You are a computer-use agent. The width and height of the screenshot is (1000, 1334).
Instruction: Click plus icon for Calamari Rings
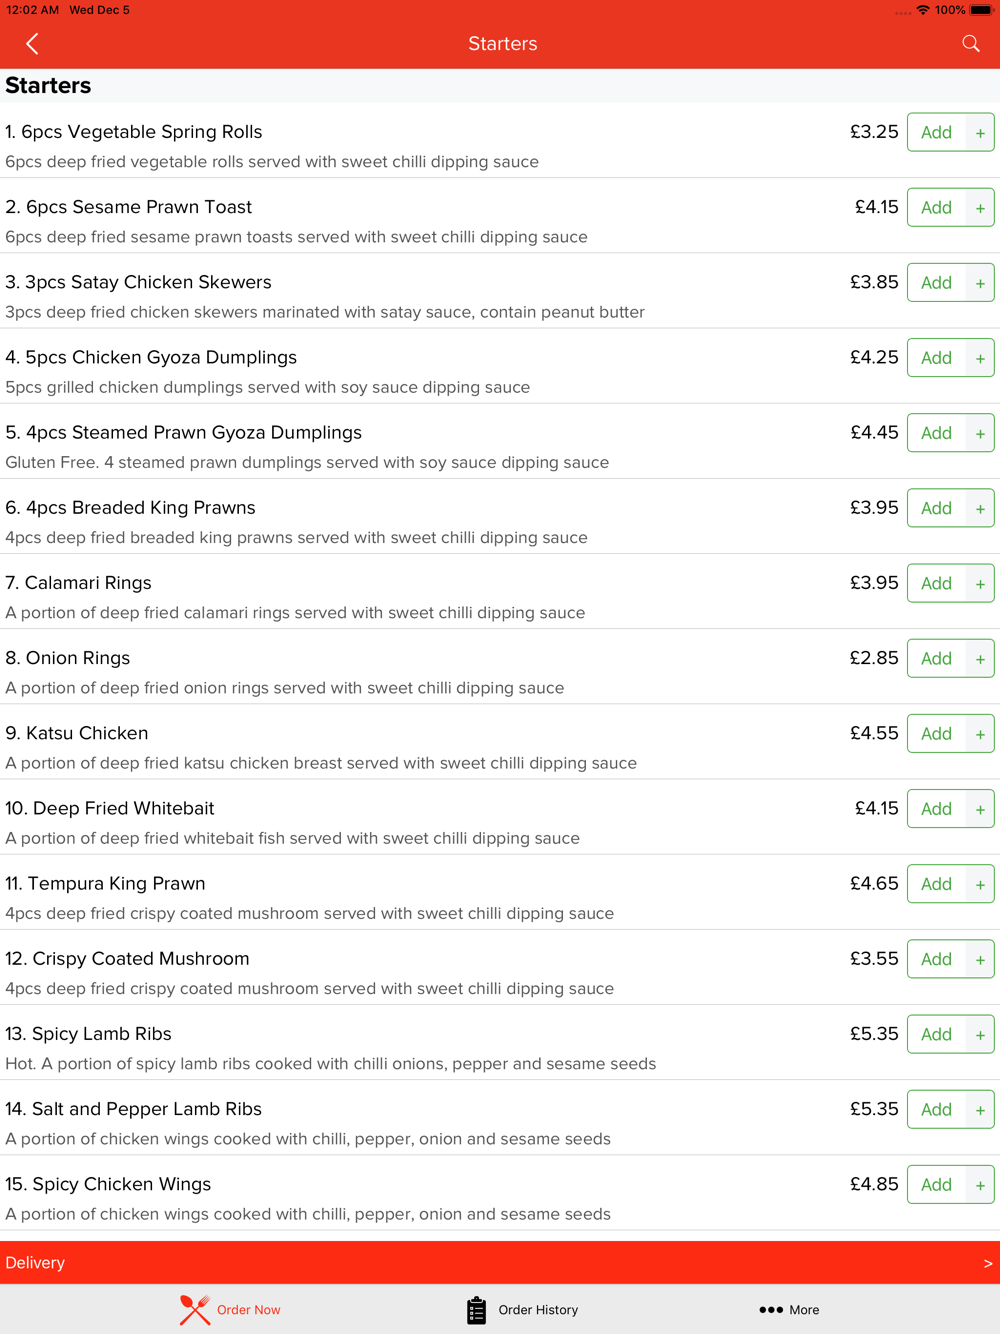(x=980, y=584)
